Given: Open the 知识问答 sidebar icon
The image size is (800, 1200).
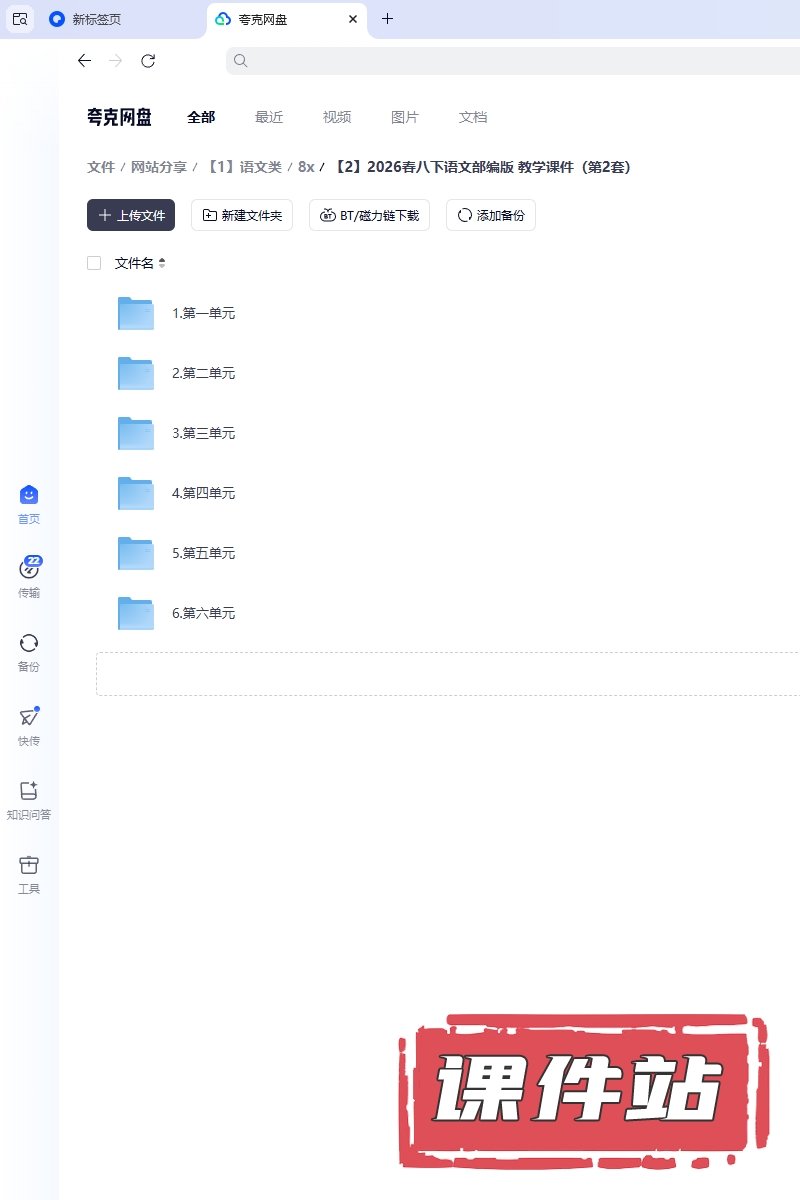Looking at the screenshot, I should 29,791.
